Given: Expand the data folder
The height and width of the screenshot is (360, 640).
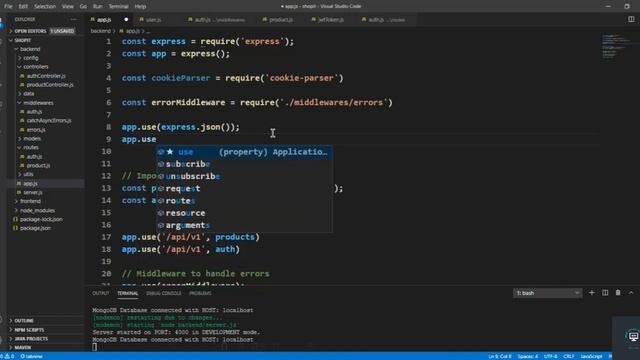Looking at the screenshot, I should tap(29, 93).
